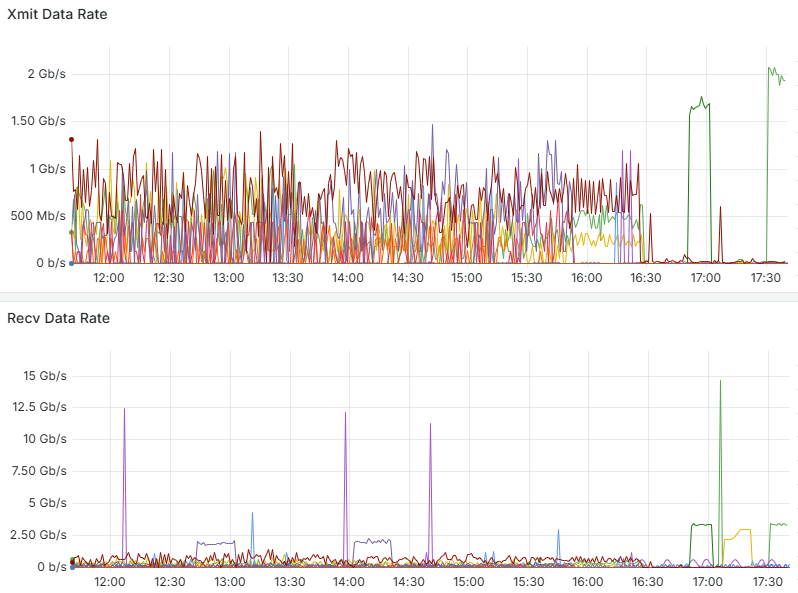Click the 14:30 time label in the Recv chart

[409, 582]
